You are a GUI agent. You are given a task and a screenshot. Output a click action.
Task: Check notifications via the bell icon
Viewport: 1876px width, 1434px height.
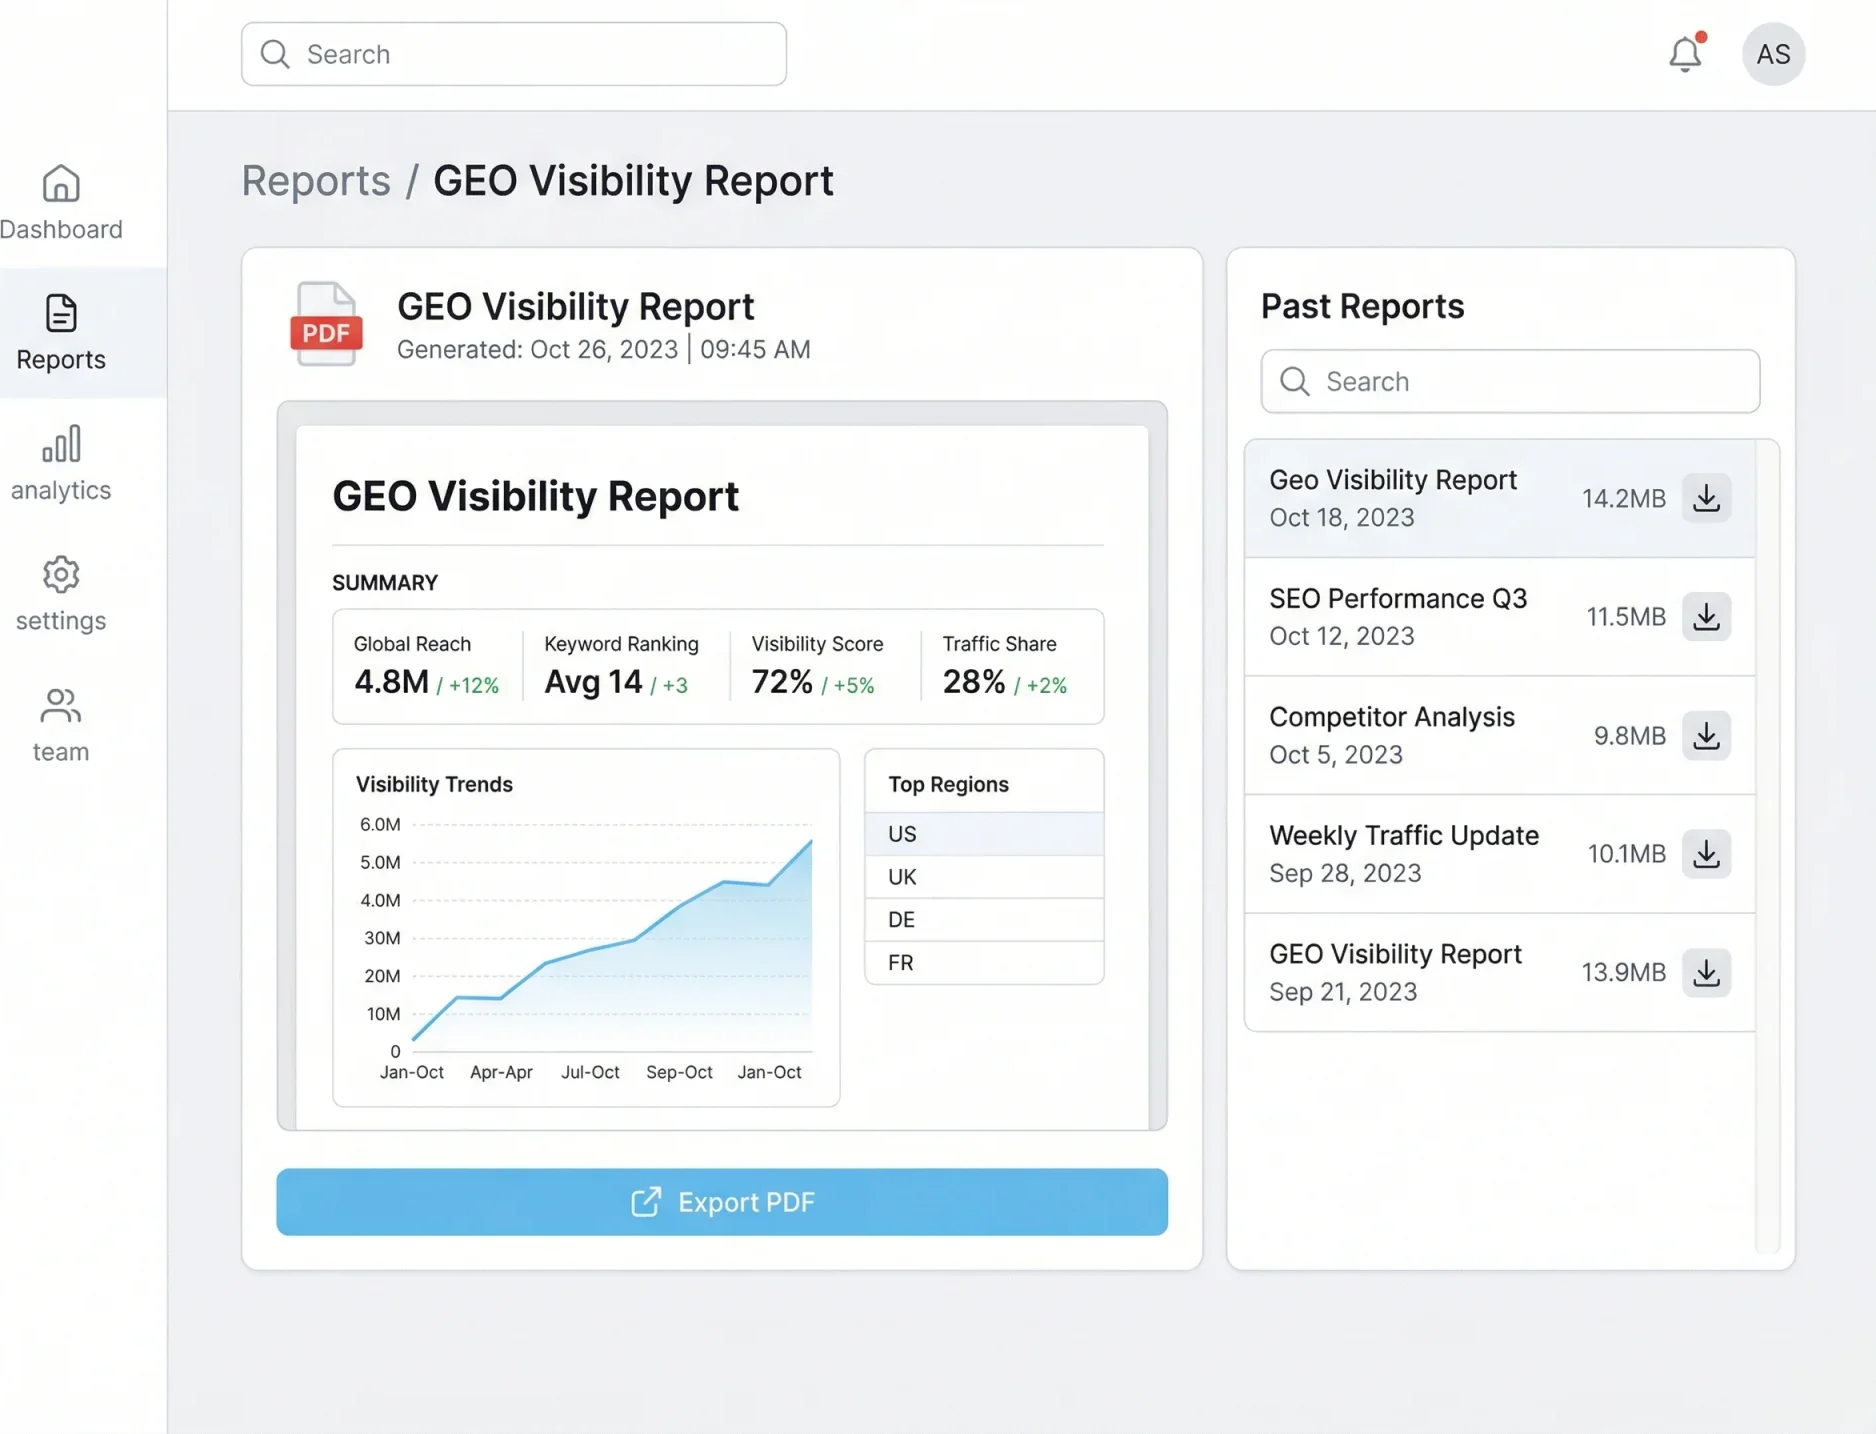click(x=1685, y=54)
